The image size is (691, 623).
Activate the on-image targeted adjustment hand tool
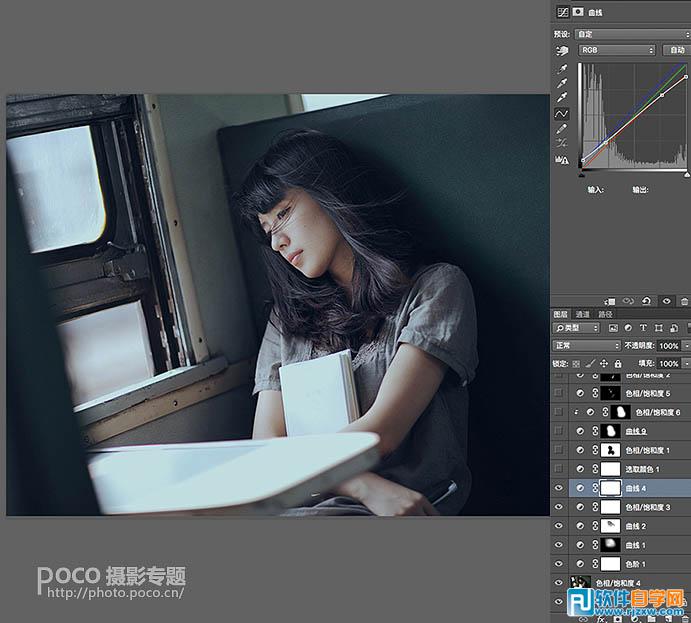[x=562, y=51]
